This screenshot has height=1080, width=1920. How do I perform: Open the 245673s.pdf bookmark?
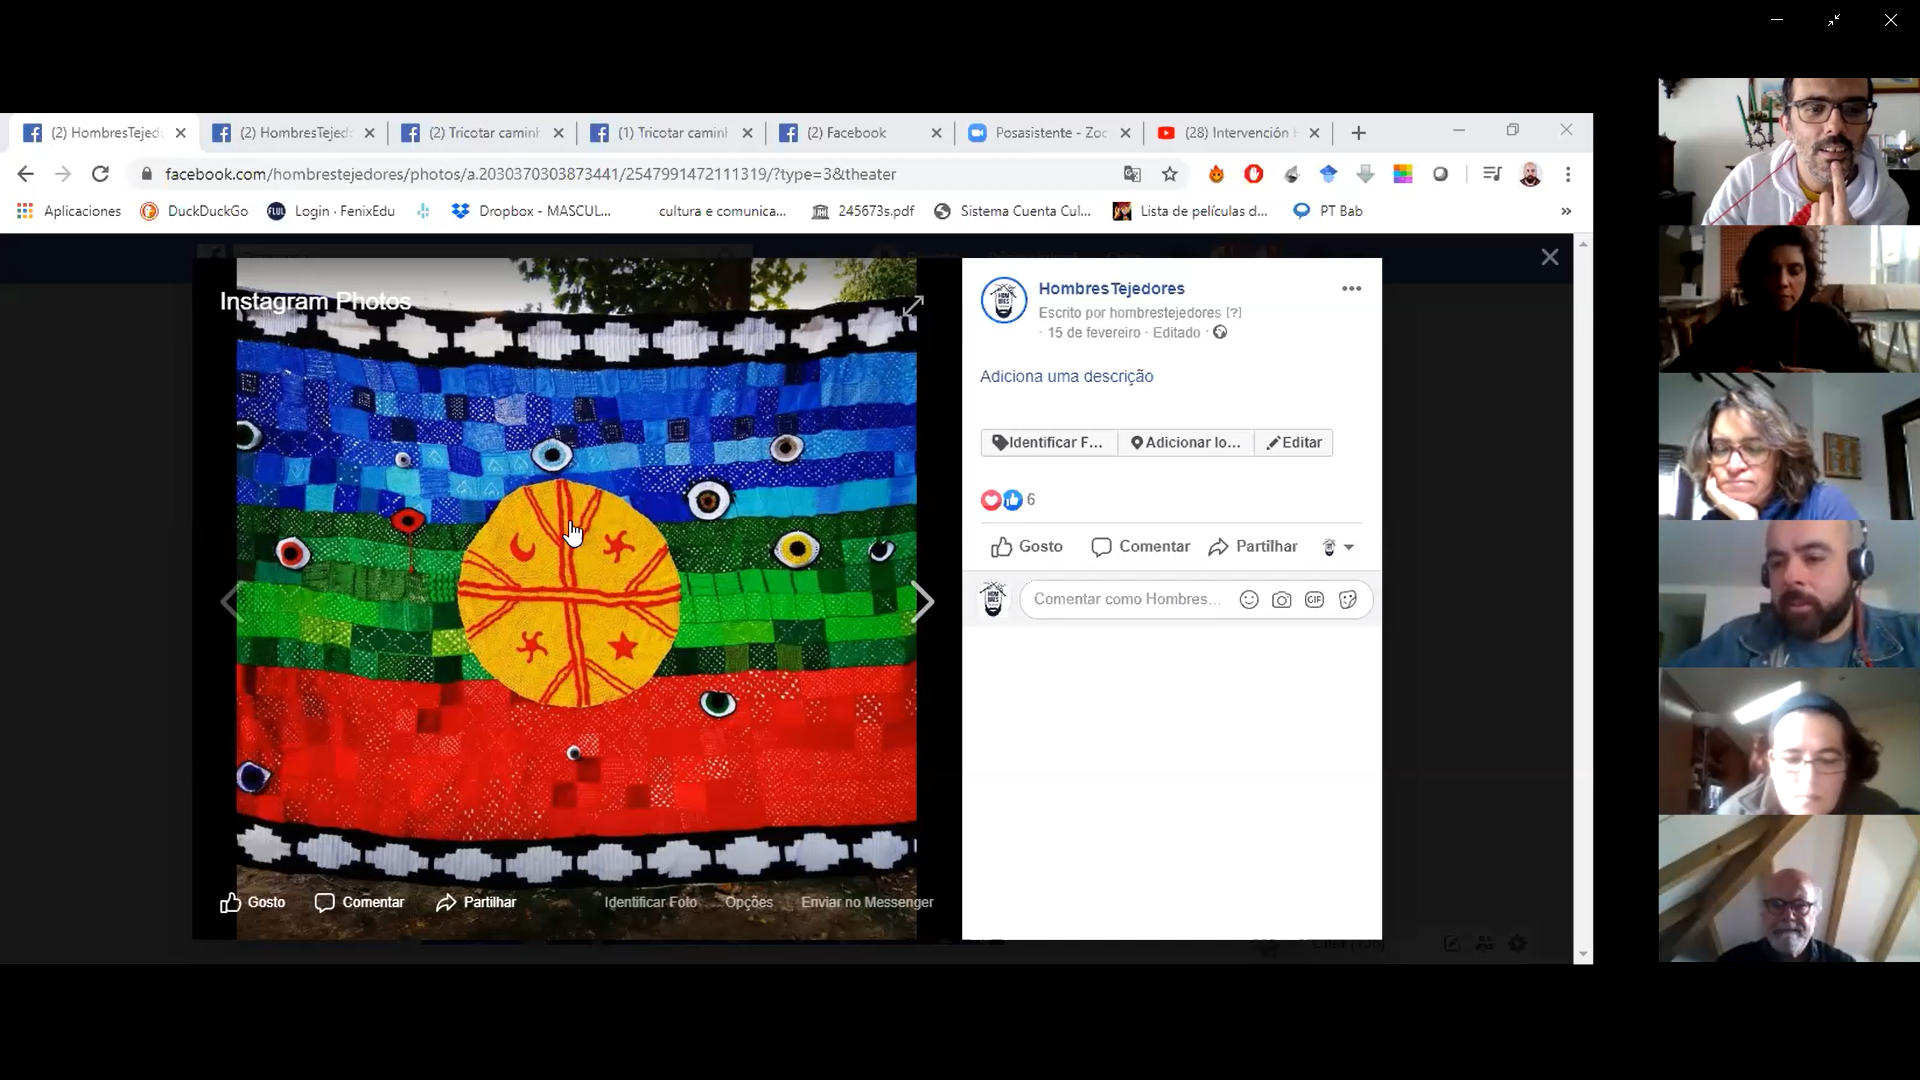(x=863, y=211)
